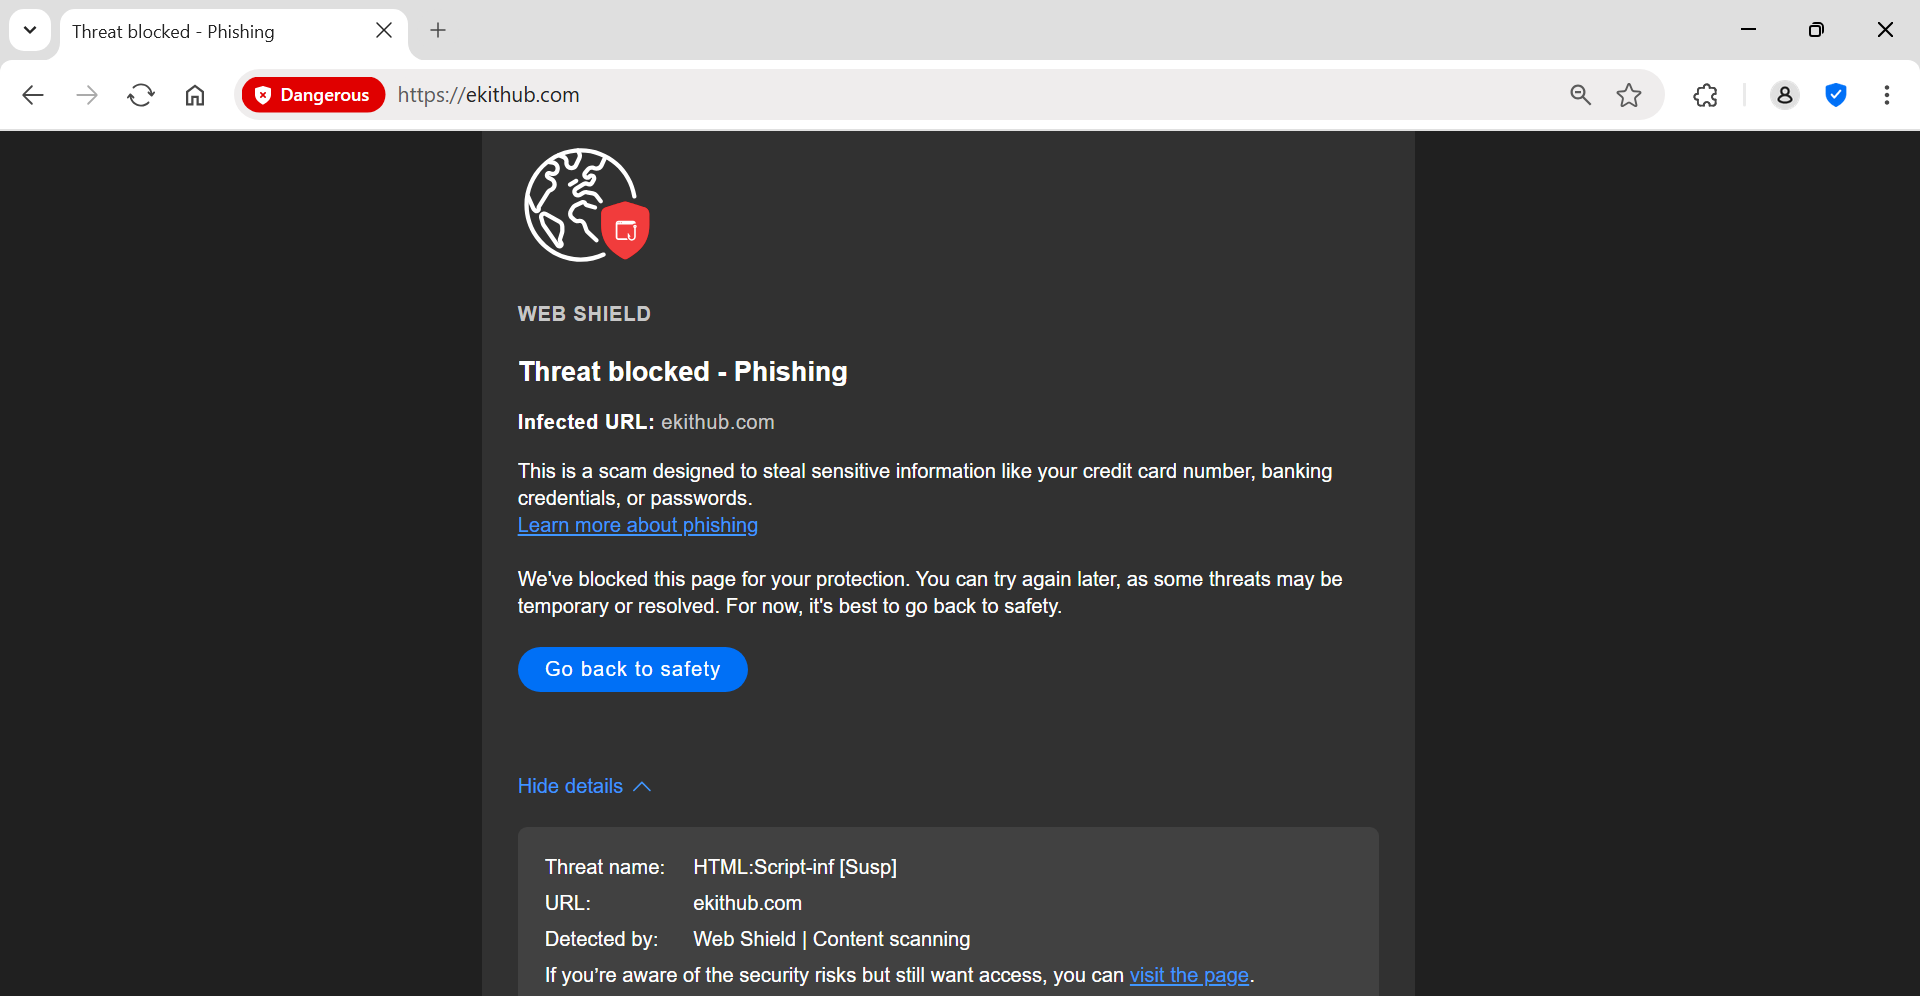Reload the blocked page
This screenshot has height=996, width=1920.
click(141, 95)
